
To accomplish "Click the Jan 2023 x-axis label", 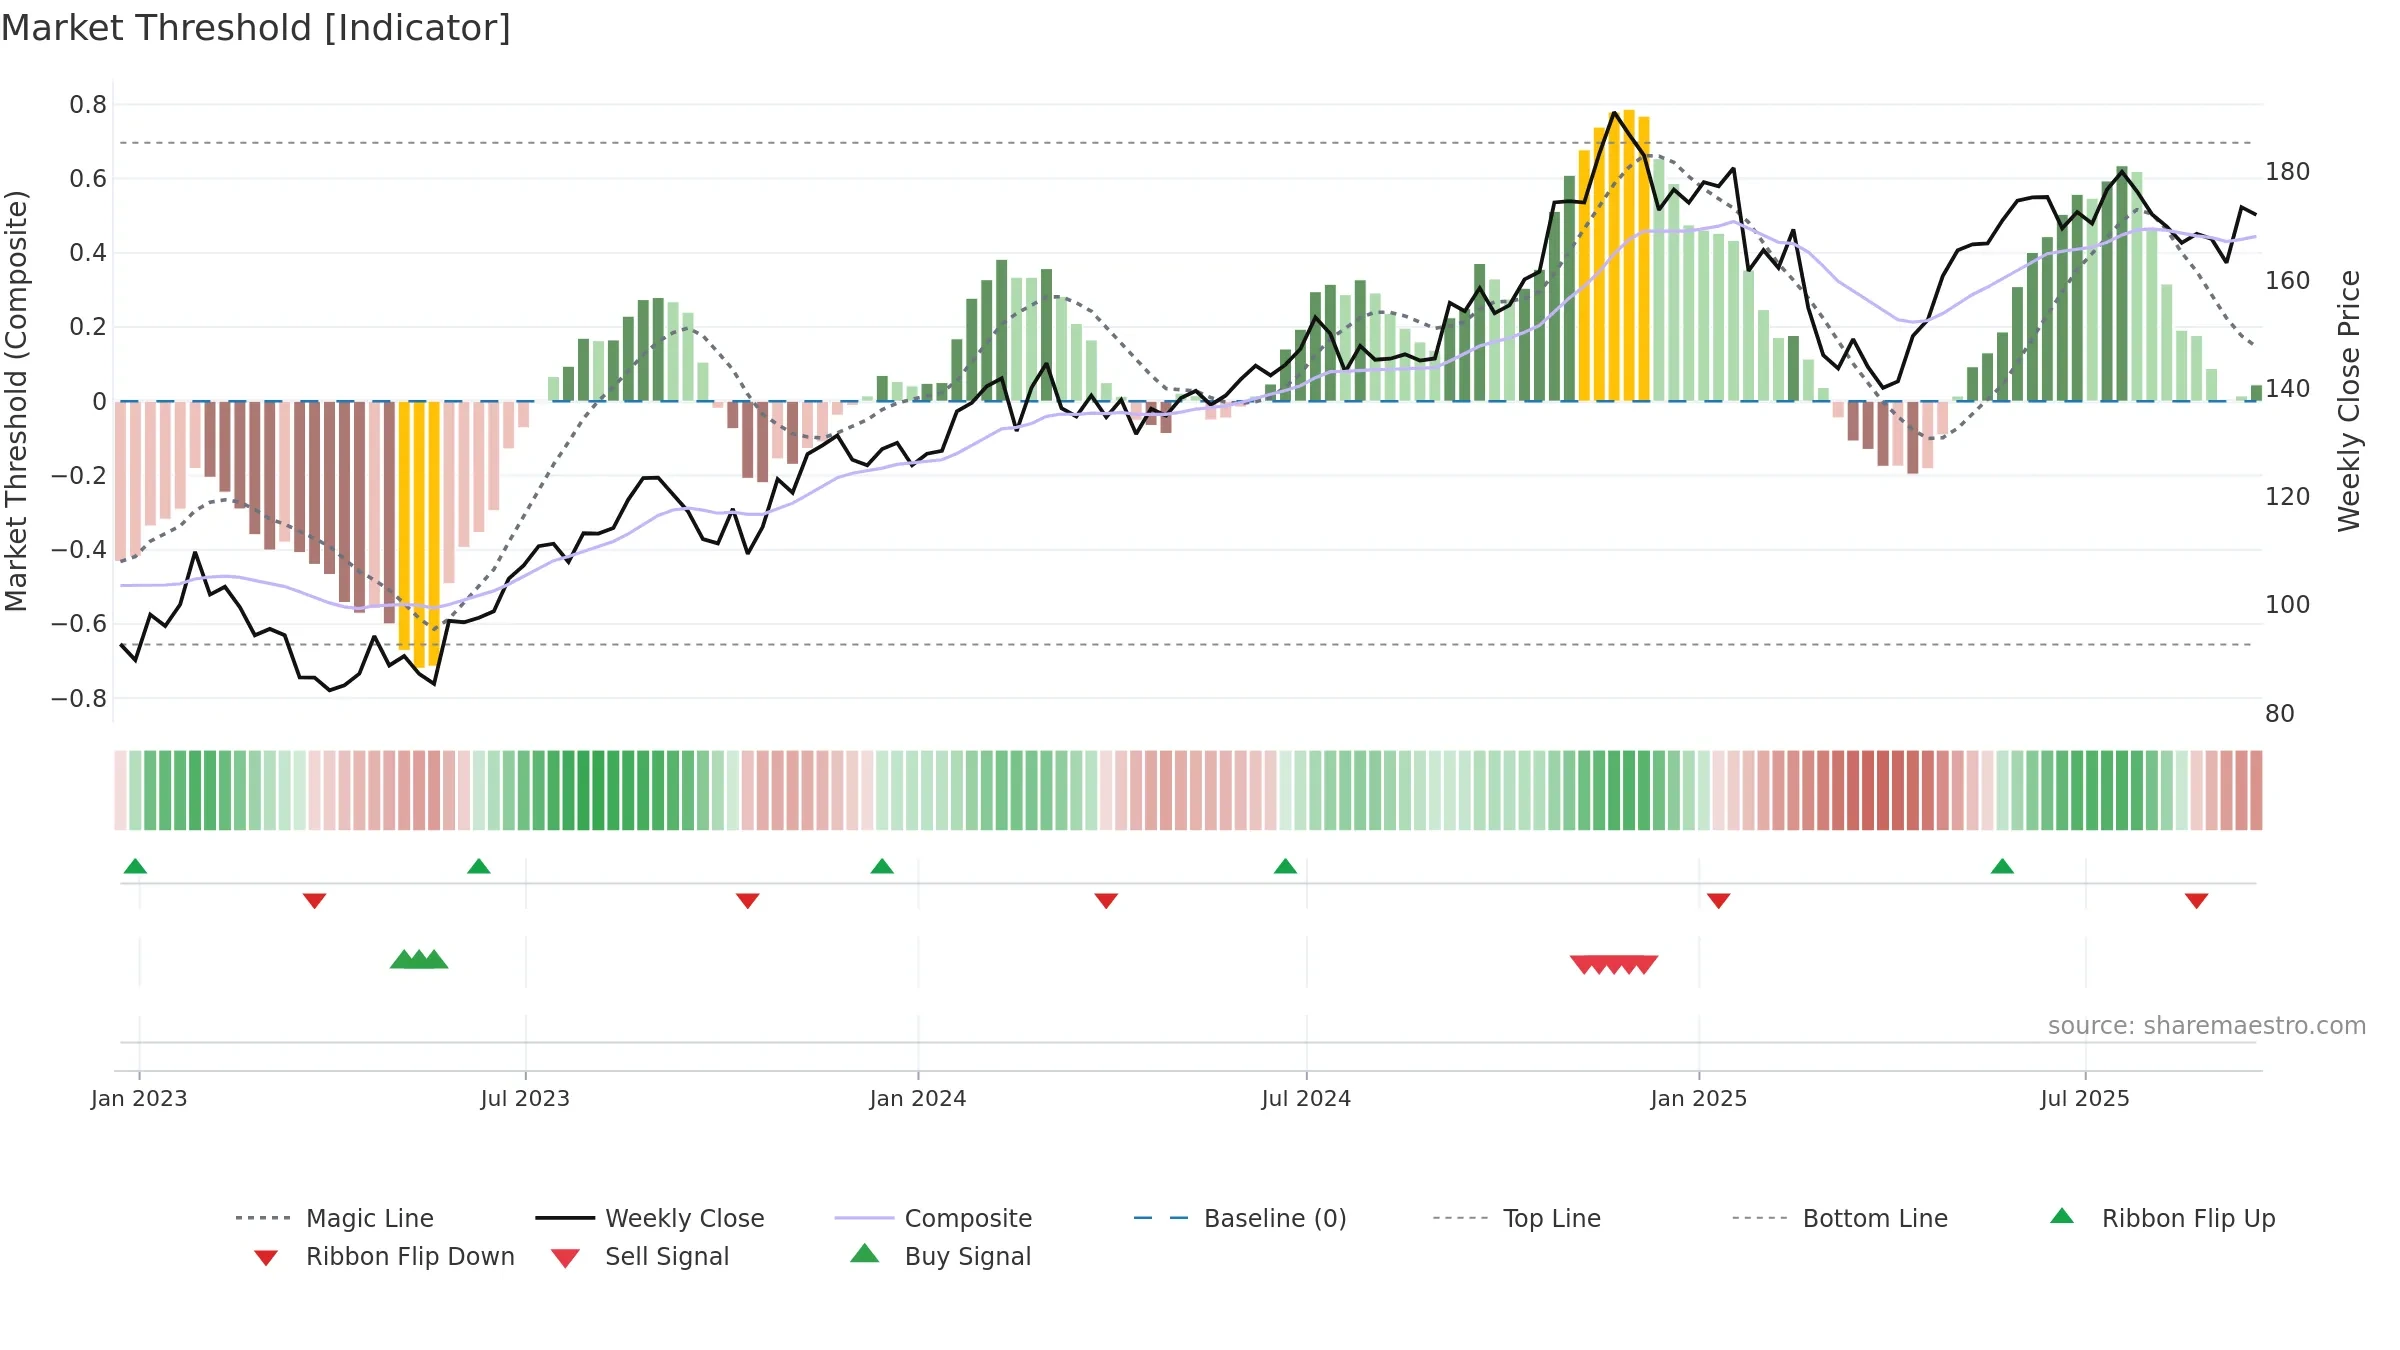I will pyautogui.click(x=139, y=1099).
